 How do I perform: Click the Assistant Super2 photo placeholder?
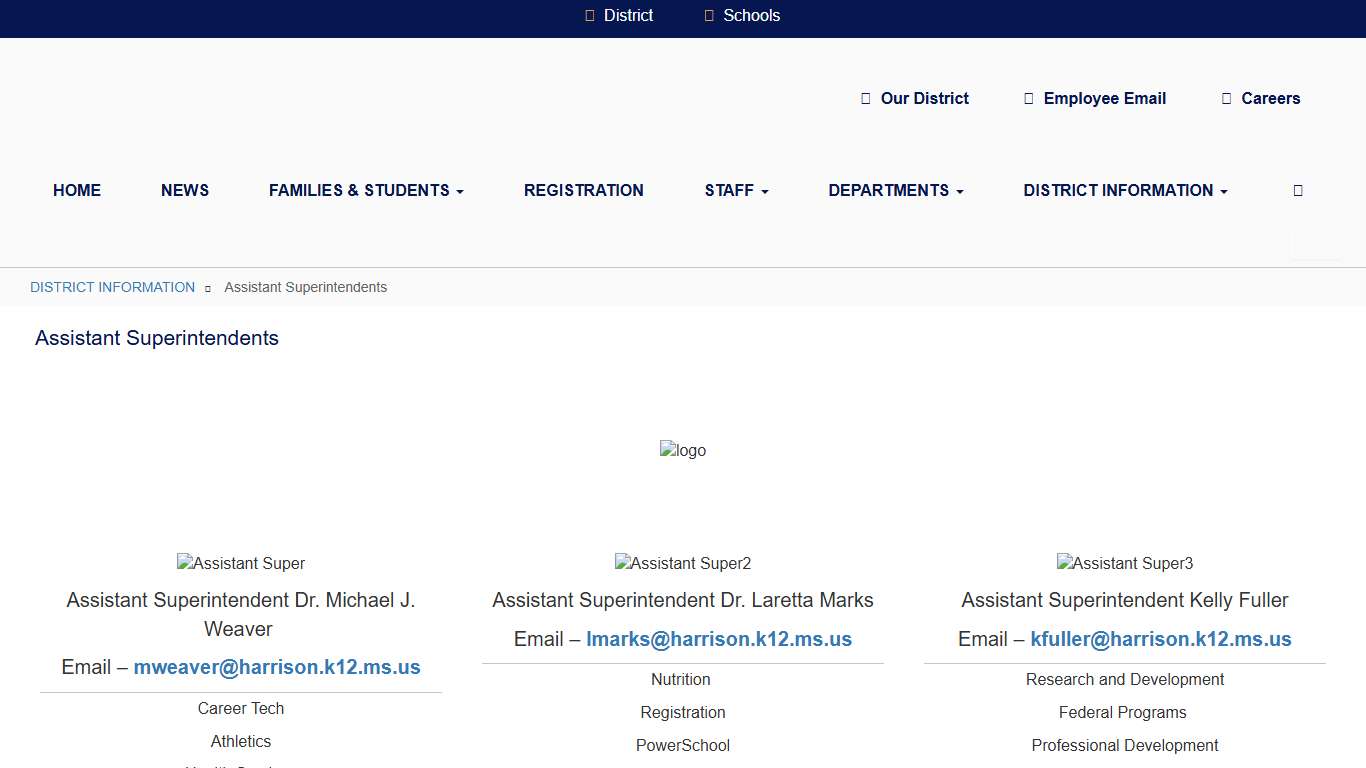pyautogui.click(x=683, y=563)
